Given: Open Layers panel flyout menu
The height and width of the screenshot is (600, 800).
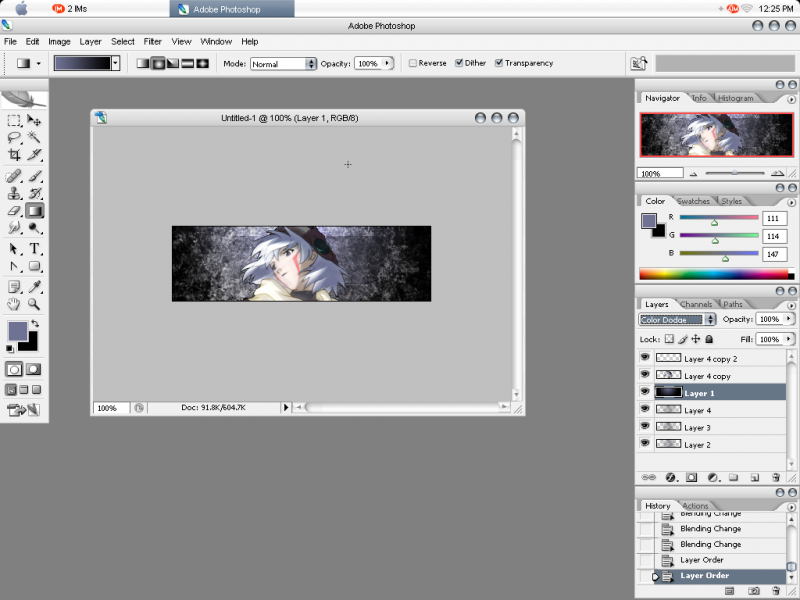Looking at the screenshot, I should point(791,306).
